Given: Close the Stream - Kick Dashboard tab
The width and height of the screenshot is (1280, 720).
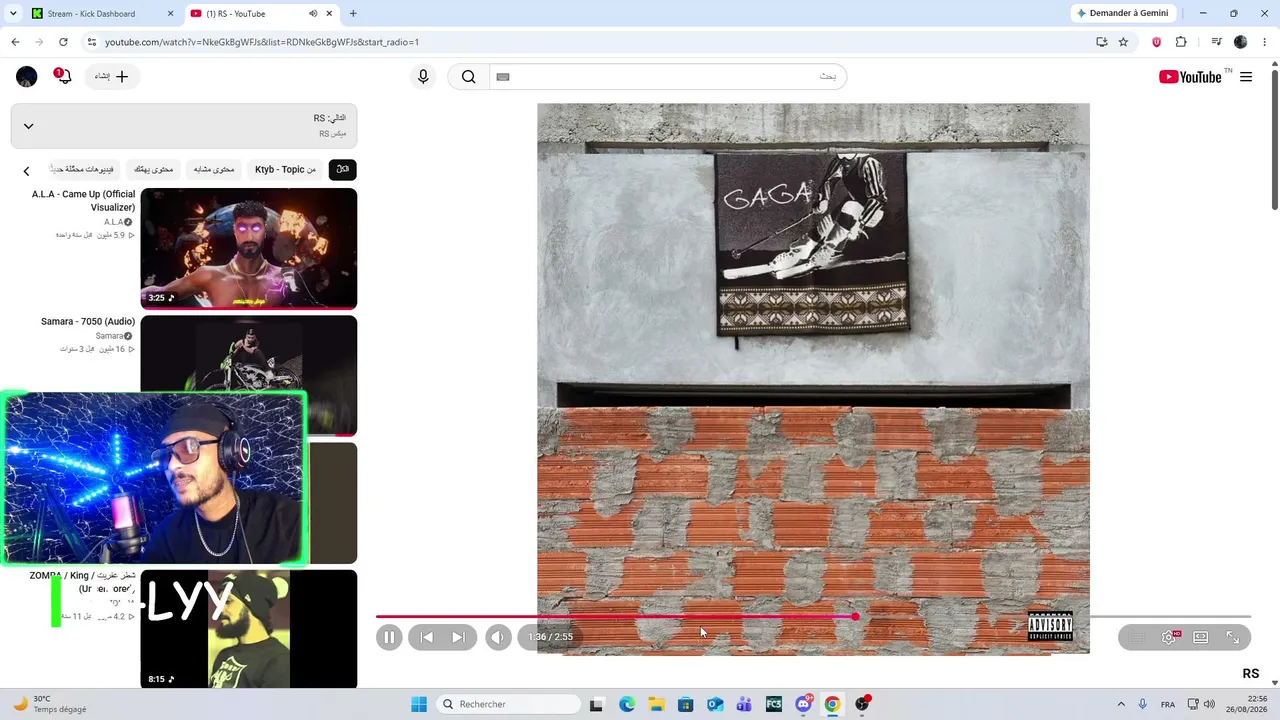Looking at the screenshot, I should (x=170, y=14).
